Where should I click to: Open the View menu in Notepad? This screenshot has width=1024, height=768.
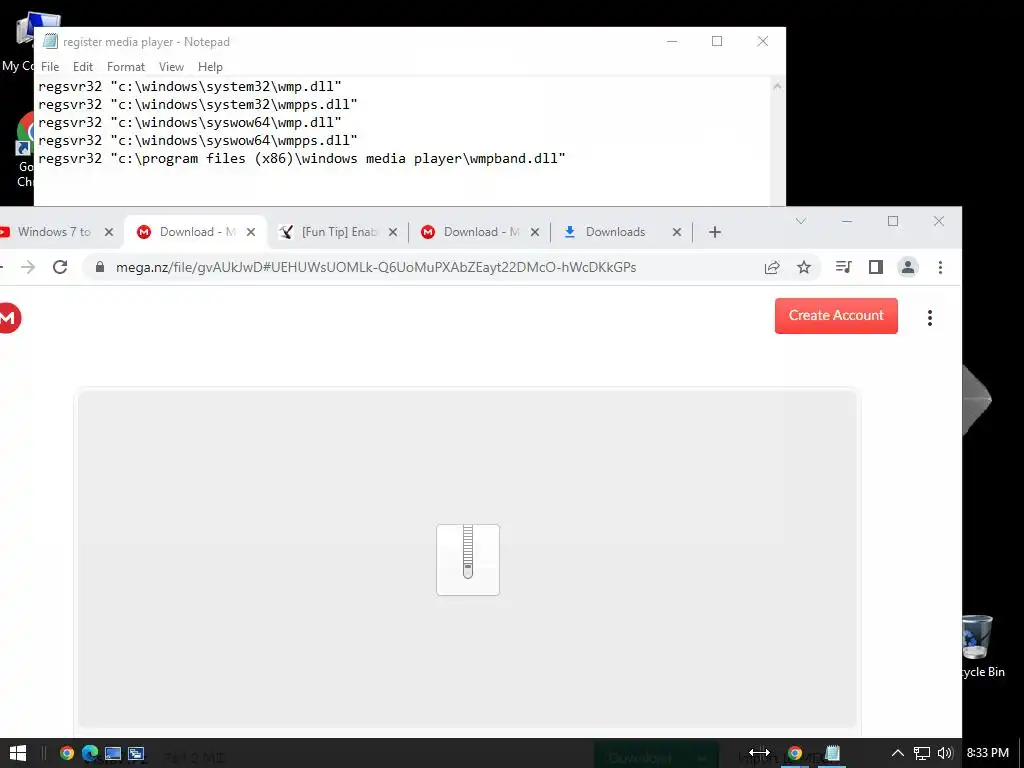171,67
